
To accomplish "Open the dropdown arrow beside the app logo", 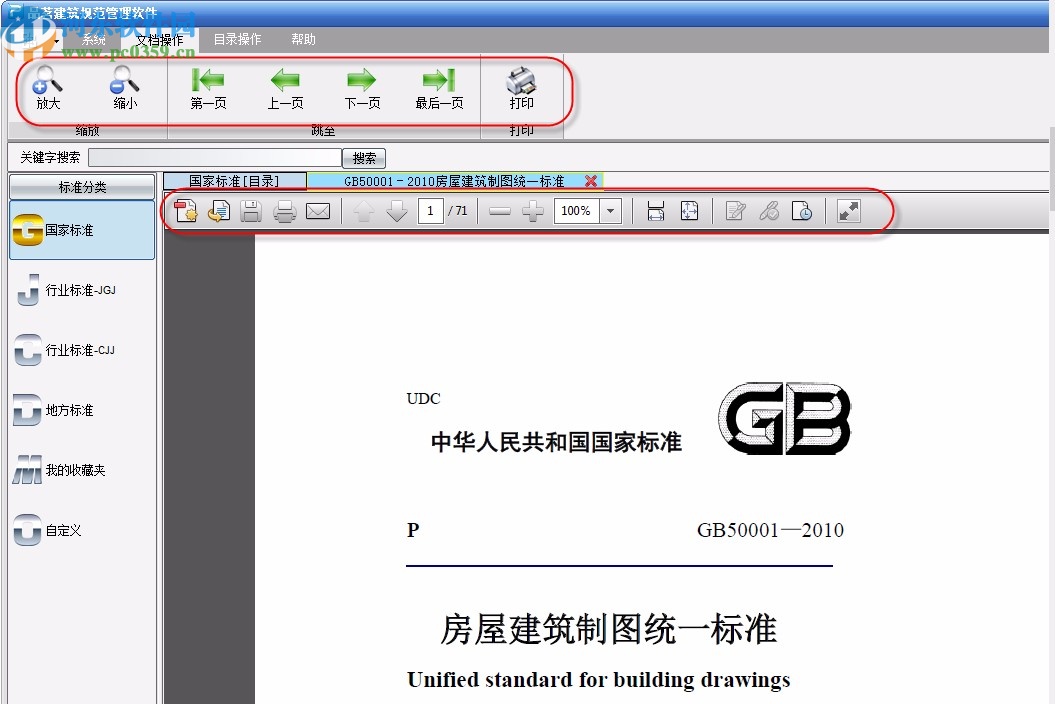I will [x=57, y=39].
